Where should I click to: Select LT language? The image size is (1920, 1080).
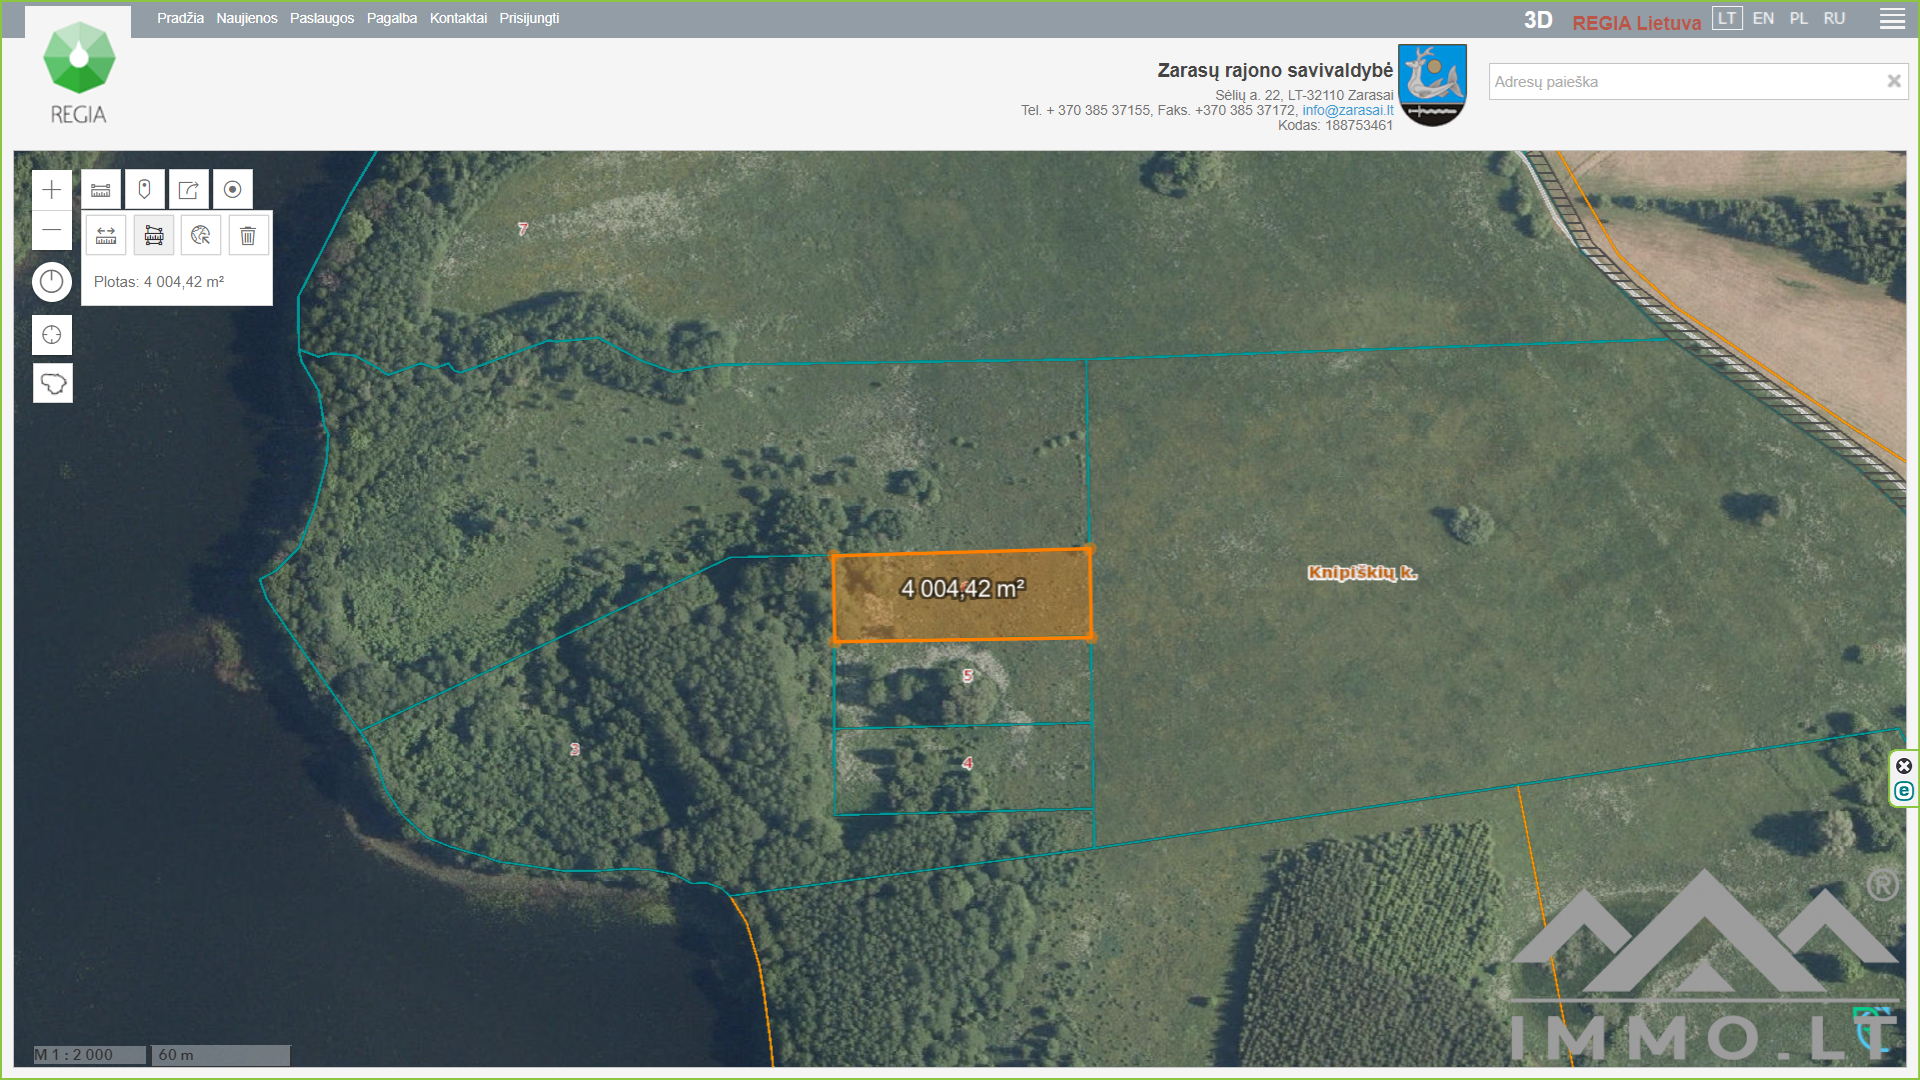click(x=1727, y=18)
